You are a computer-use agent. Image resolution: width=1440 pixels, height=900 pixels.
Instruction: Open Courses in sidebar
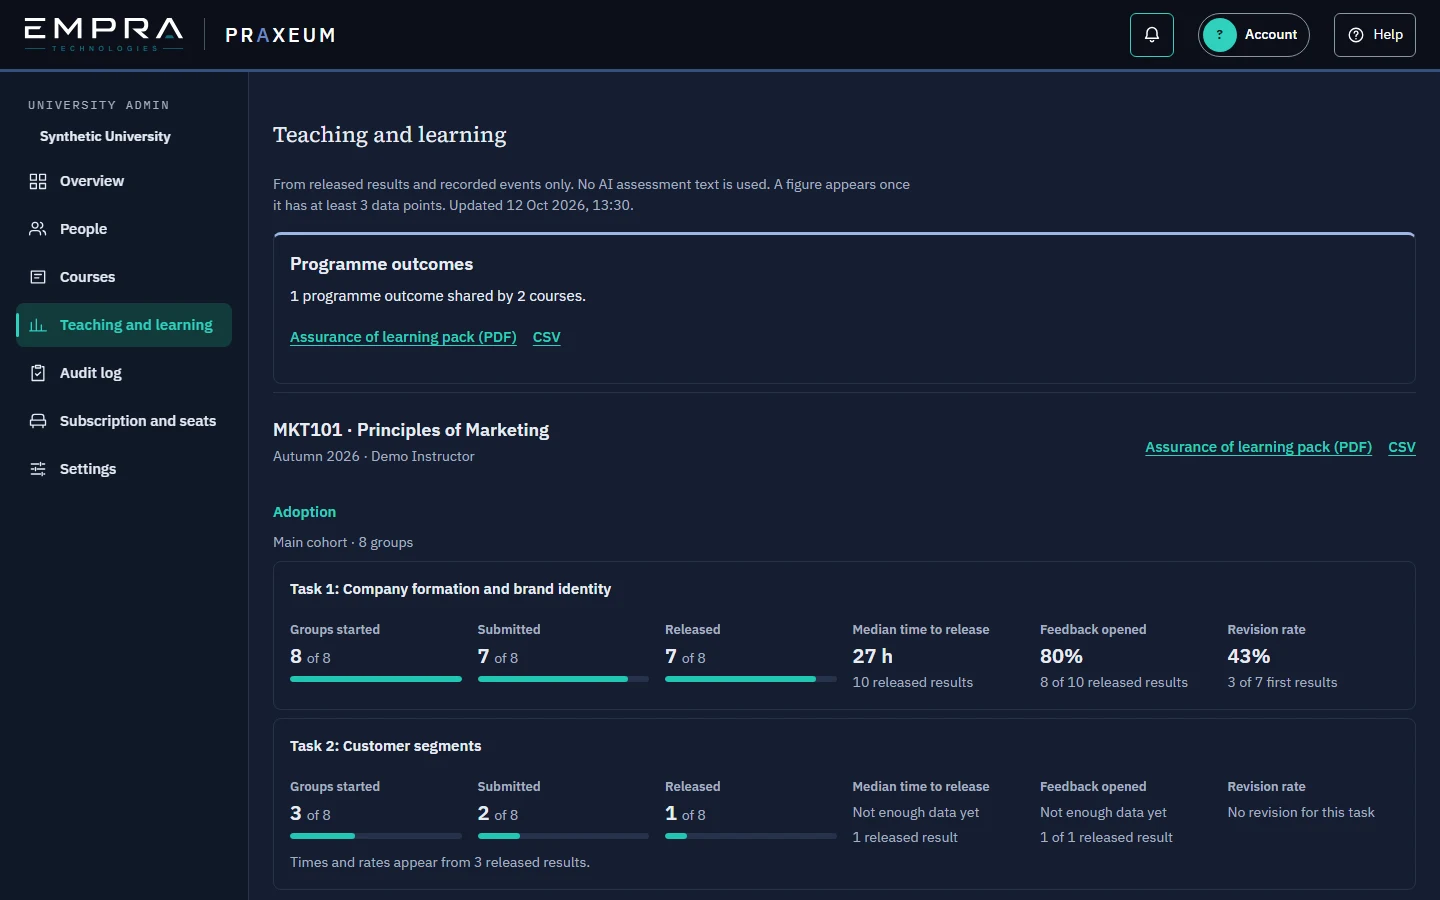(124, 277)
